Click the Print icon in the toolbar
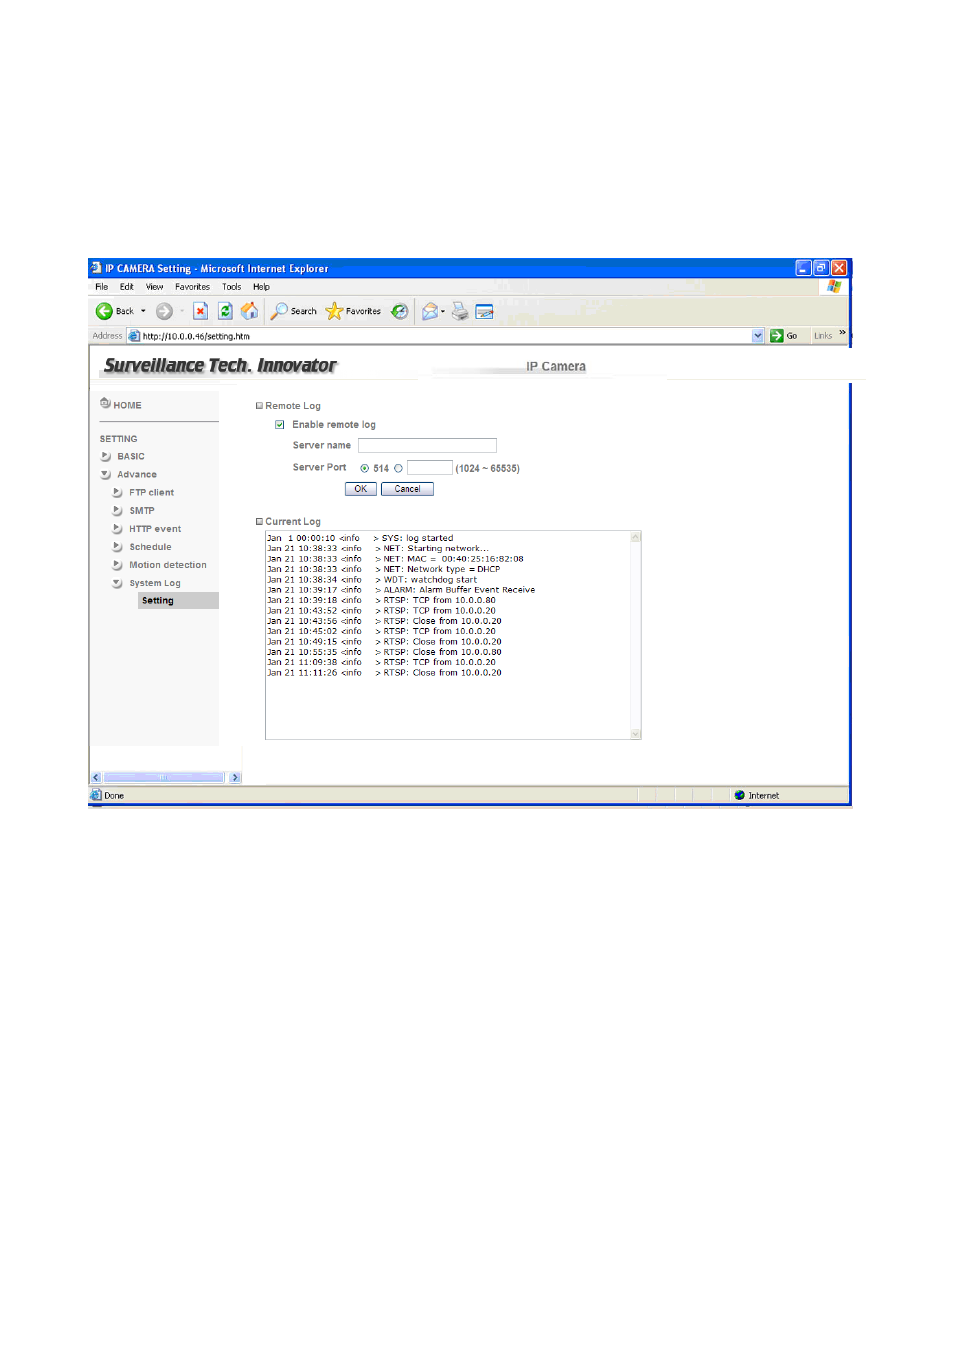Viewport: 954px width, 1350px height. 460,311
